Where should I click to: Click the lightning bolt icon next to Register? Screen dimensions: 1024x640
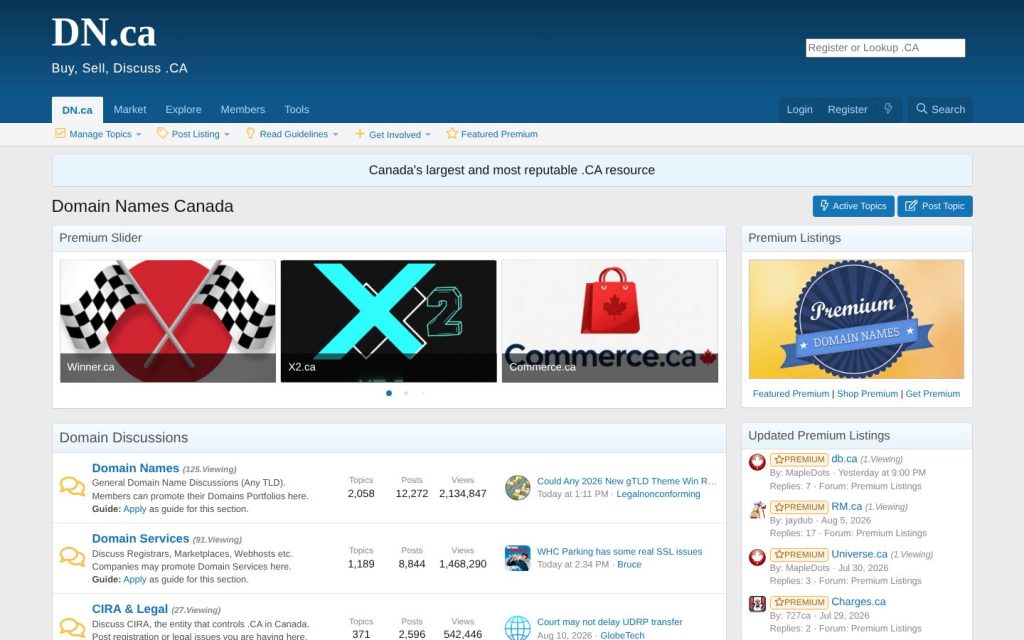pos(888,109)
